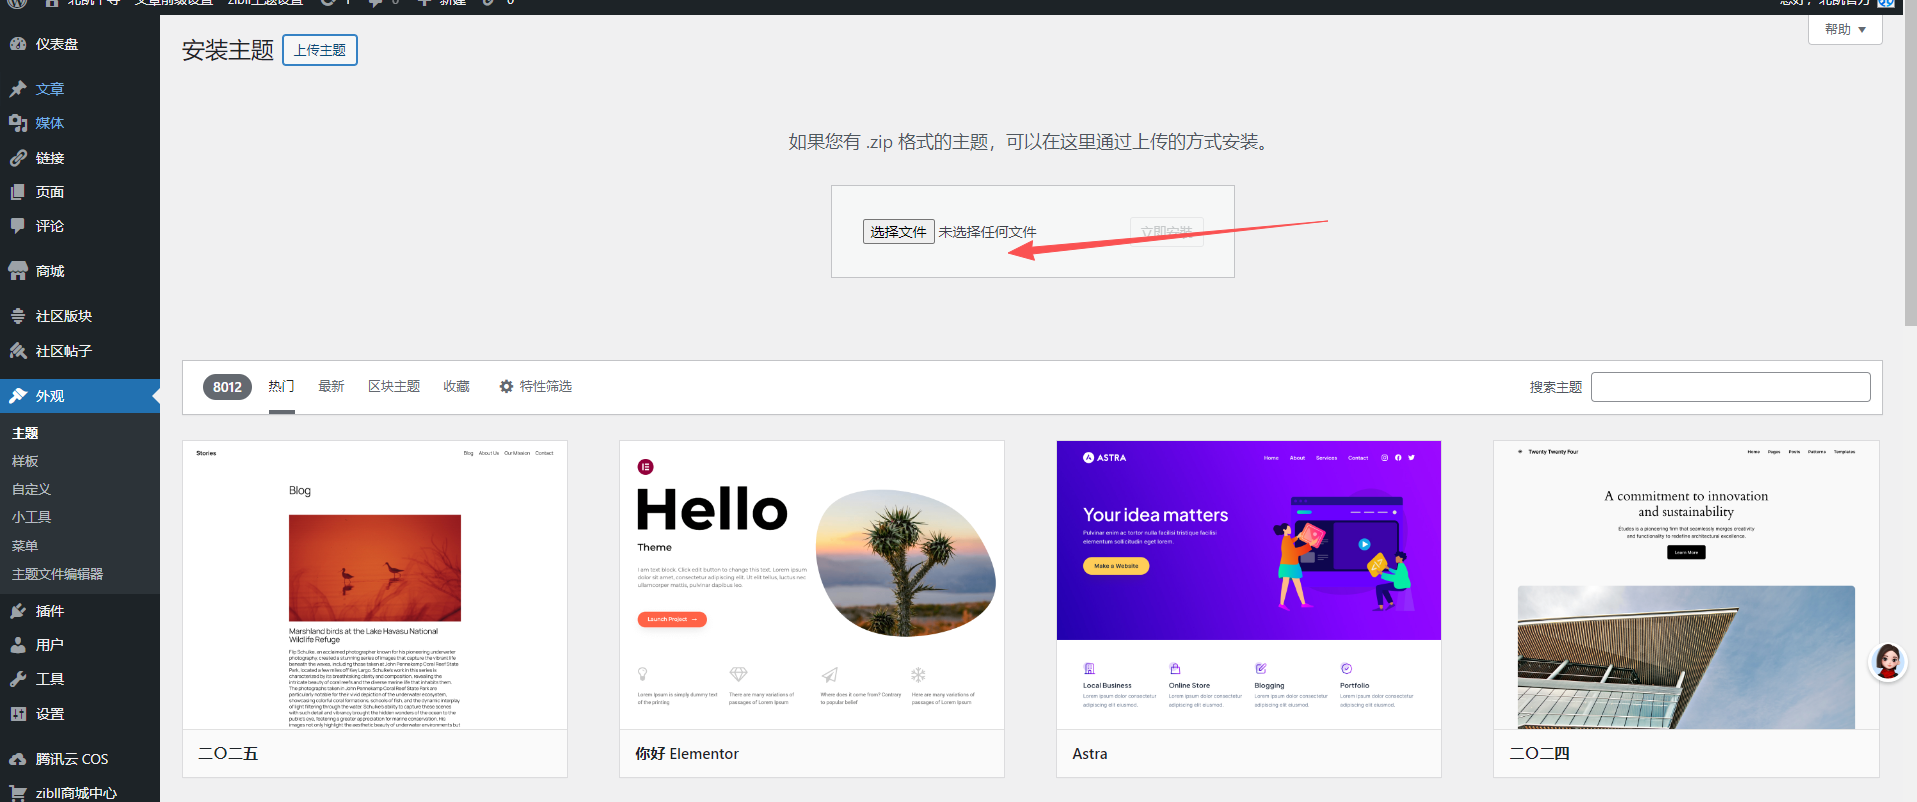Select the 收藏 favorites tab
The image size is (1917, 802).
coord(456,387)
